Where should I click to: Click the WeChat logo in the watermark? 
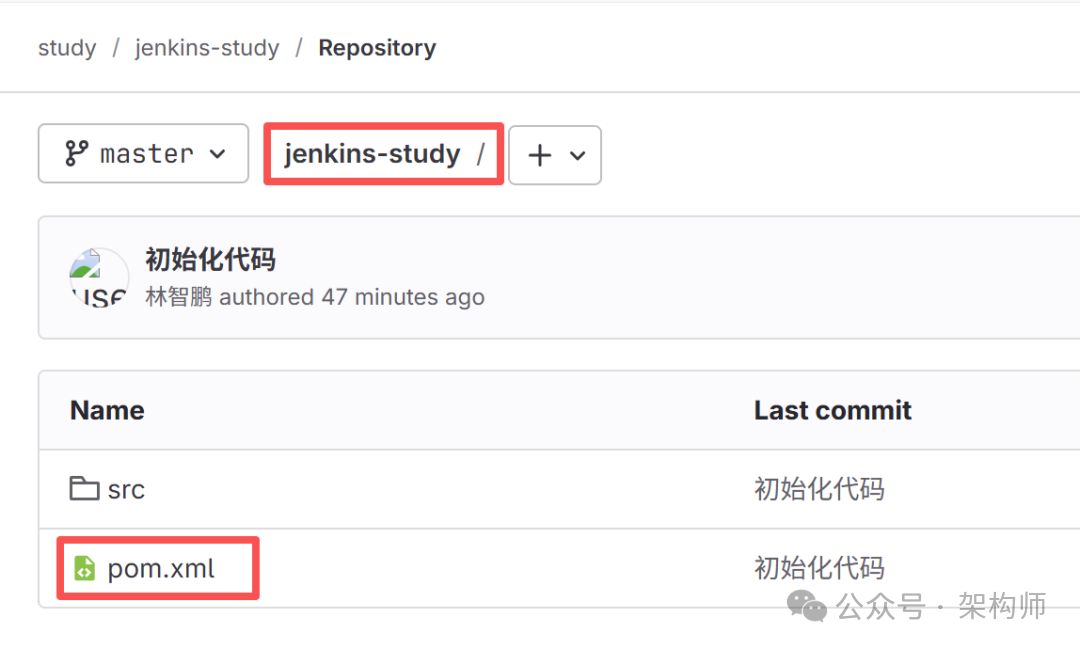click(807, 605)
